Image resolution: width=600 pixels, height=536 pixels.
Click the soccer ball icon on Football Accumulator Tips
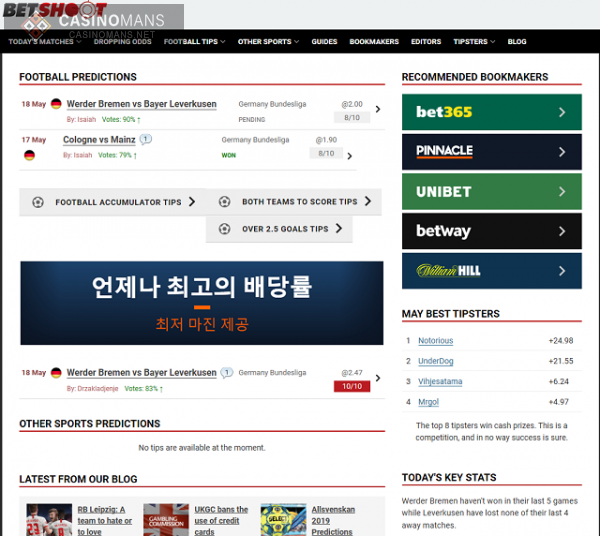(x=38, y=202)
